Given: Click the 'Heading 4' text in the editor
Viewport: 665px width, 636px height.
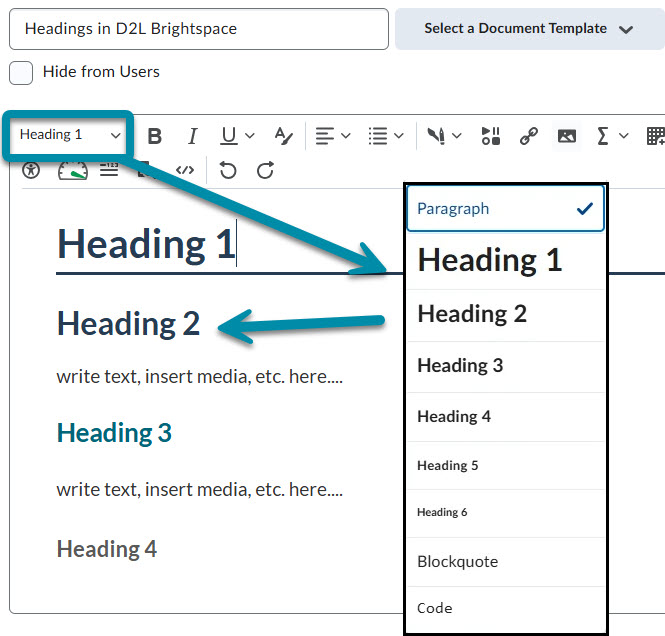Looking at the screenshot, I should pyautogui.click(x=107, y=549).
